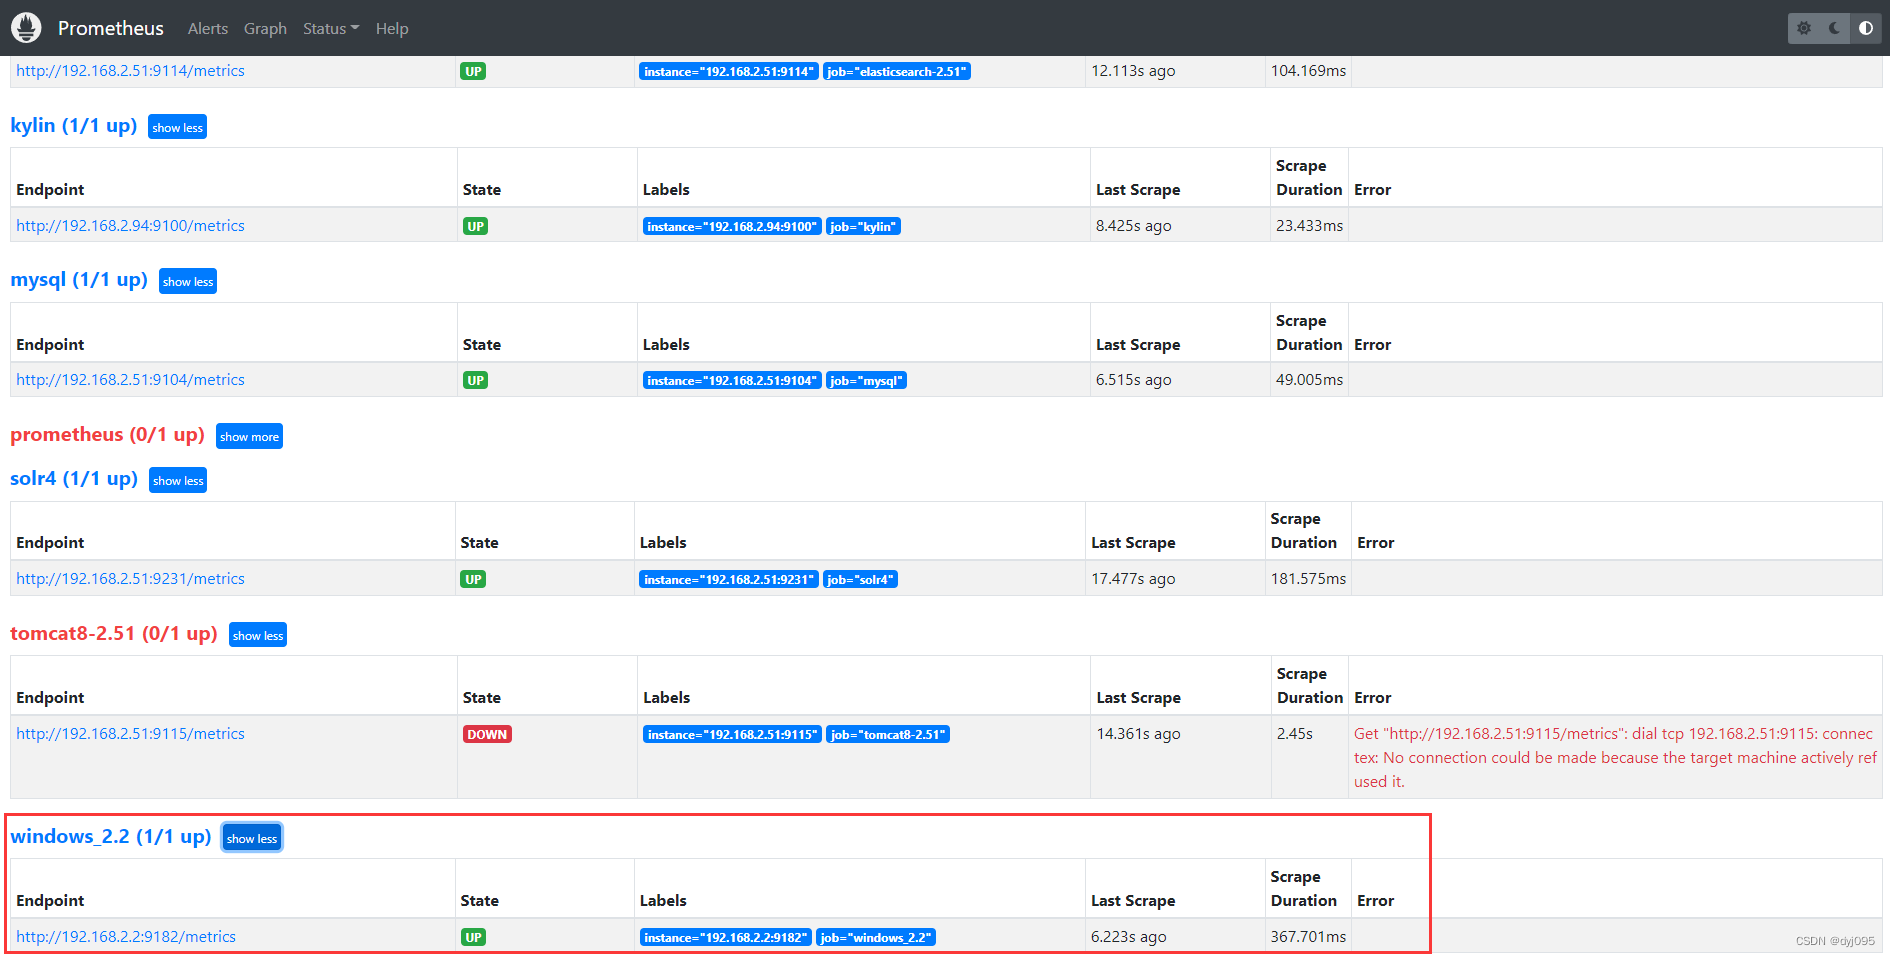The image size is (1890, 957).
Task: Click the 12.113s ago last scrape value
Action: [x=1133, y=71]
